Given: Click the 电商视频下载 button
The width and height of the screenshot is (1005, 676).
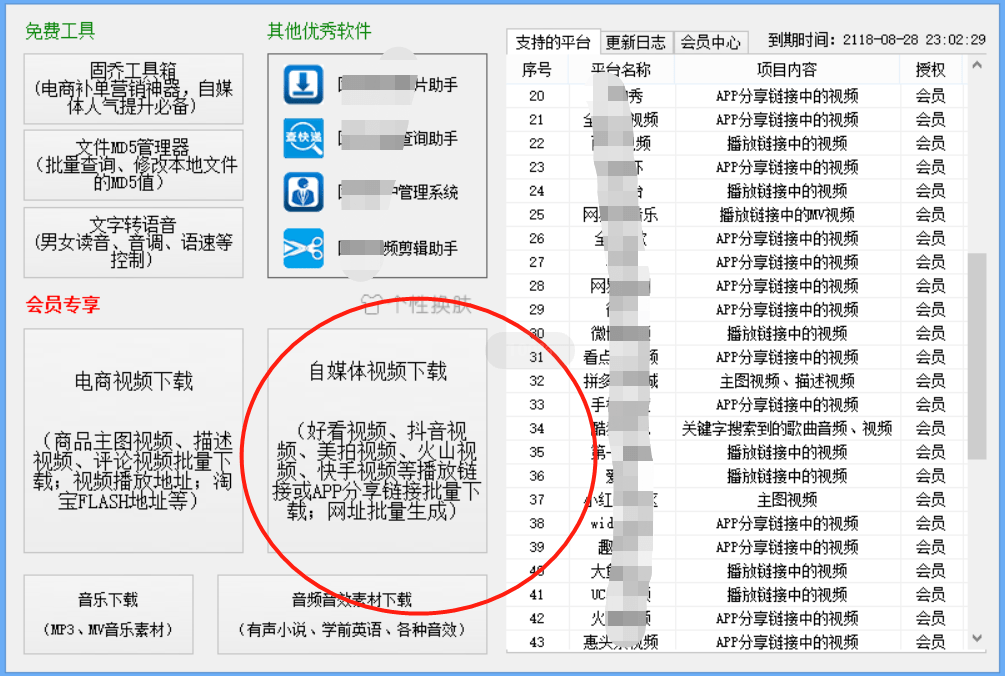Looking at the screenshot, I should pos(134,440).
